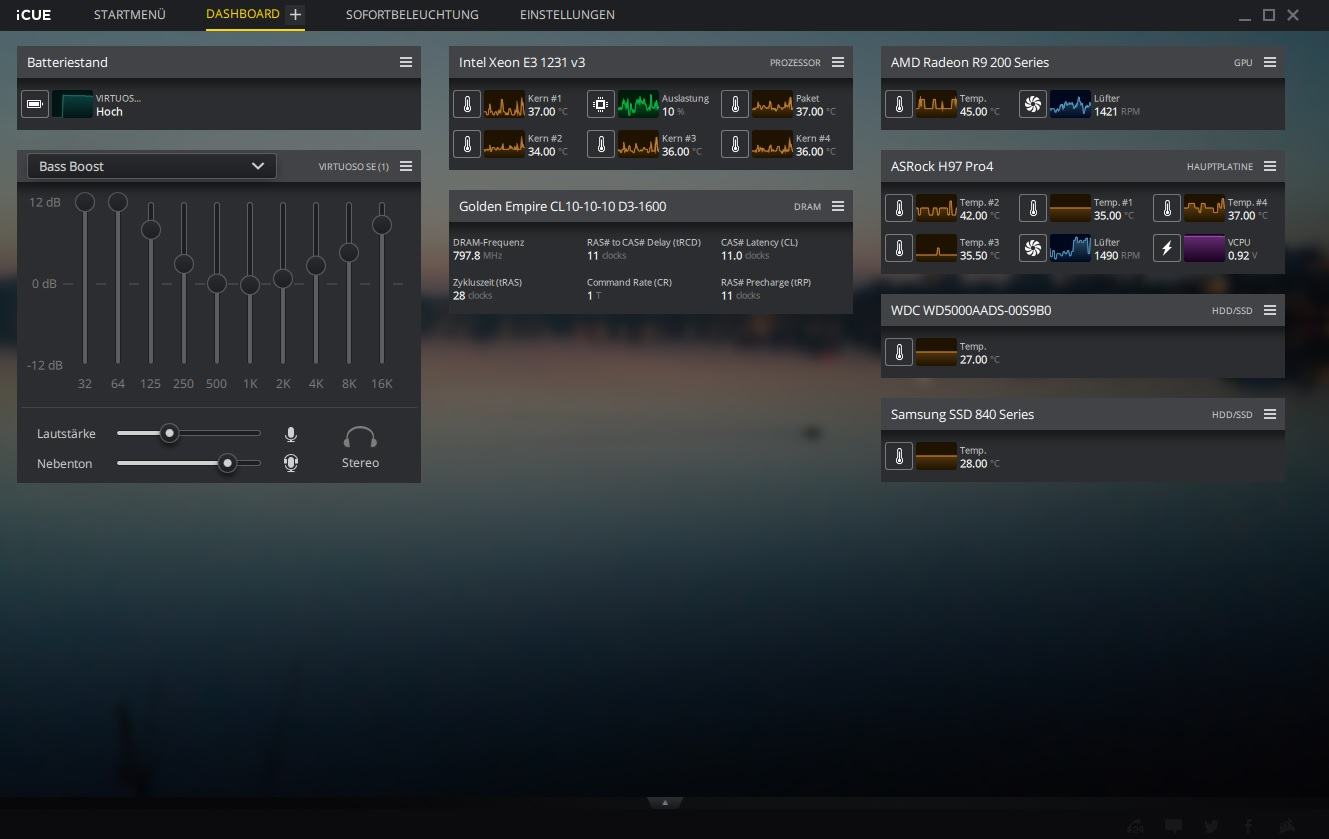
Task: Click the Kern #1 temperature graph
Action: pos(504,104)
